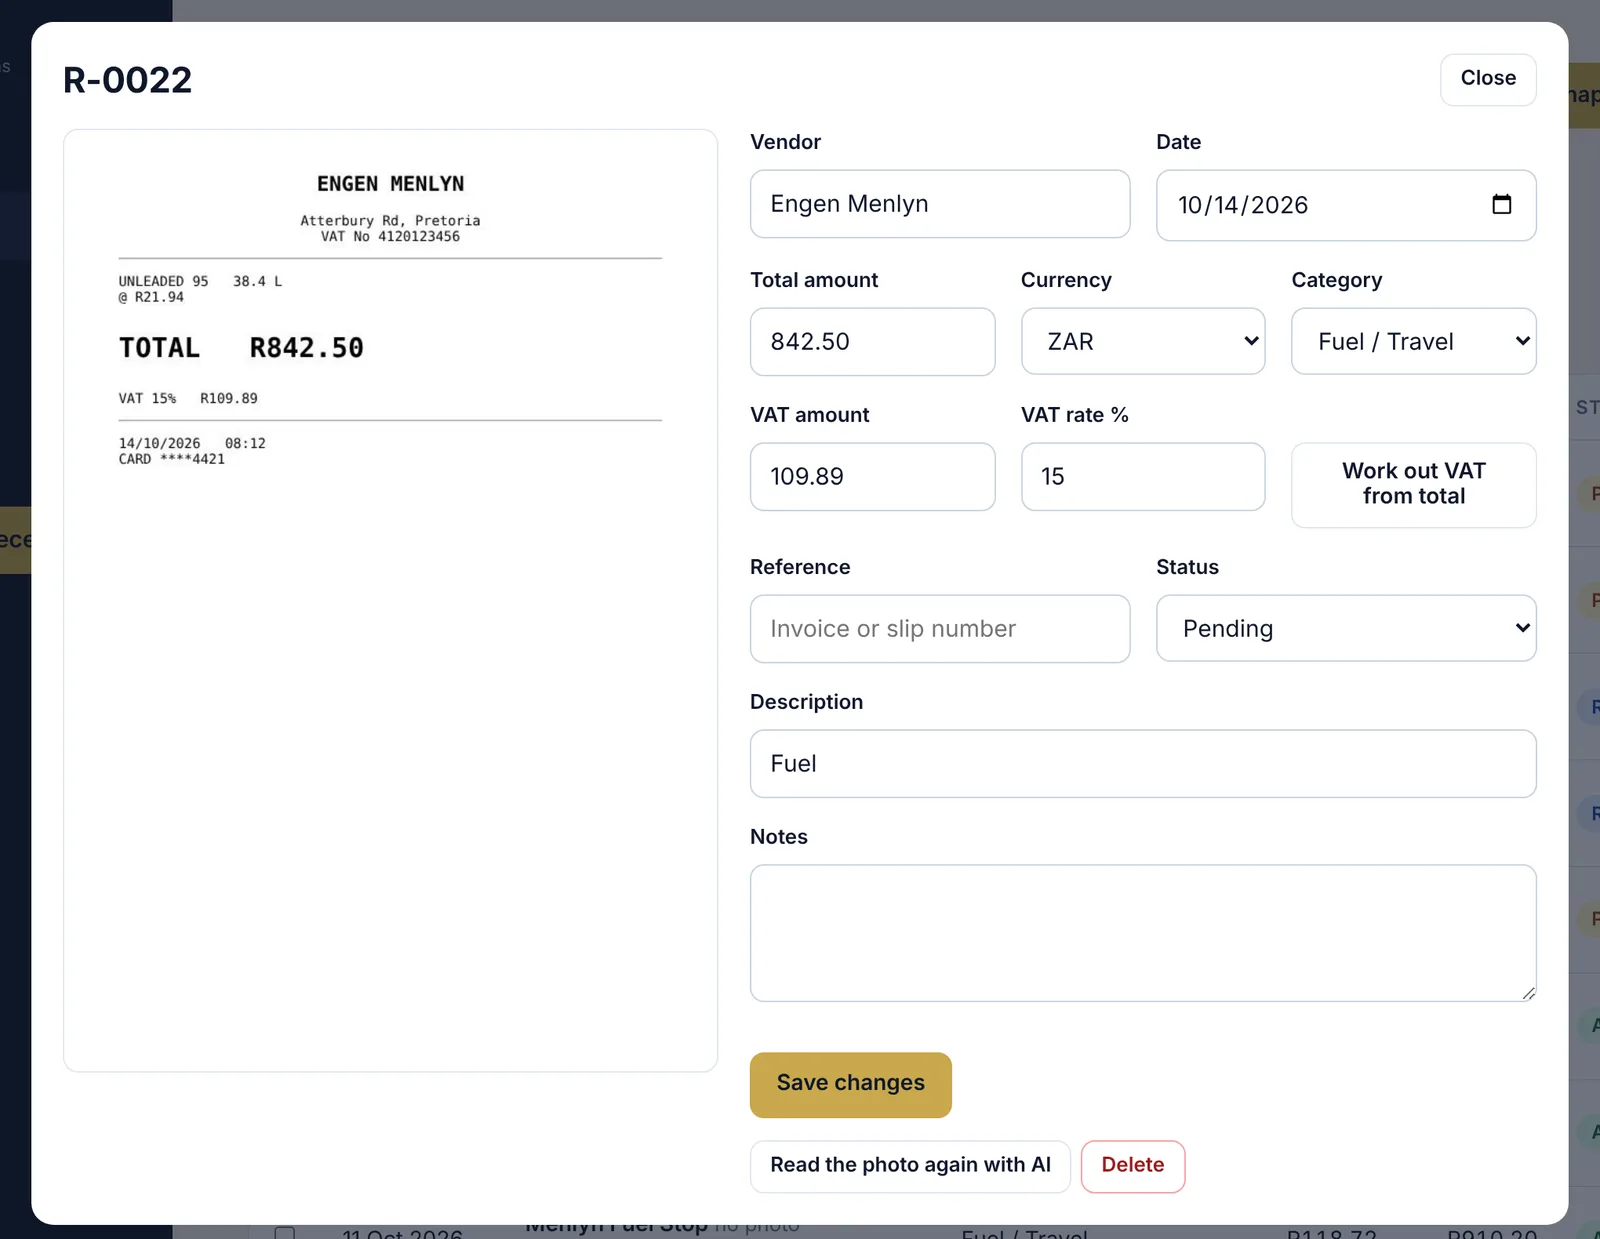Screen dimensions: 1600x1239
Task: Edit the Vendor field Engen Menlyn
Action: point(940,204)
